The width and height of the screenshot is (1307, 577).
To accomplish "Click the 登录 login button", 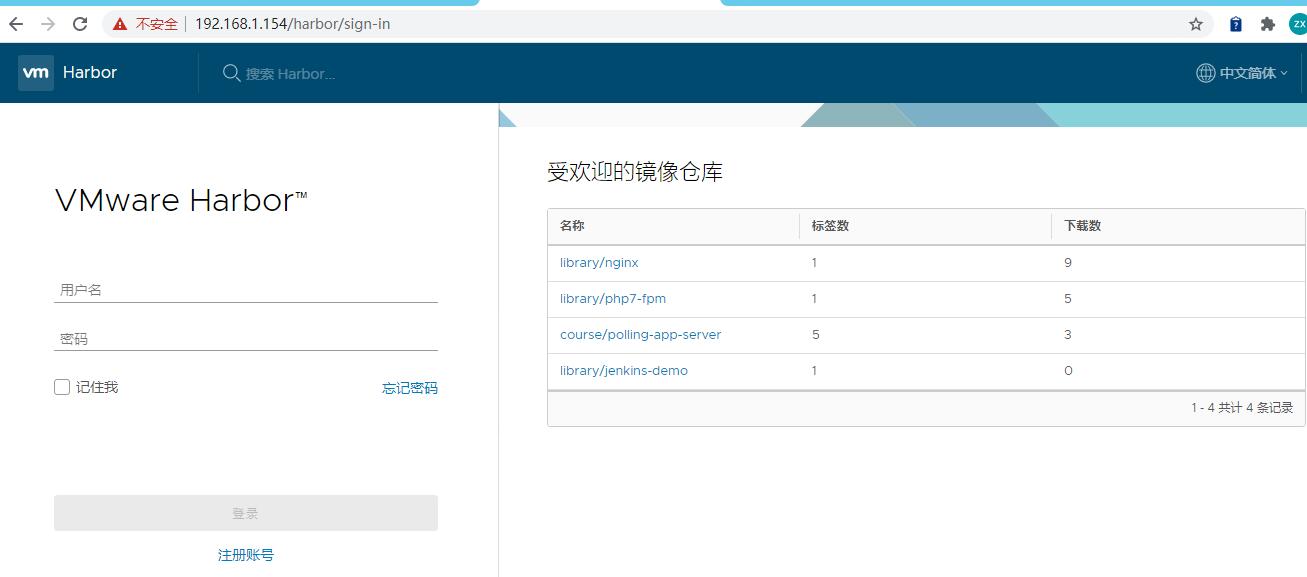I will [245, 513].
